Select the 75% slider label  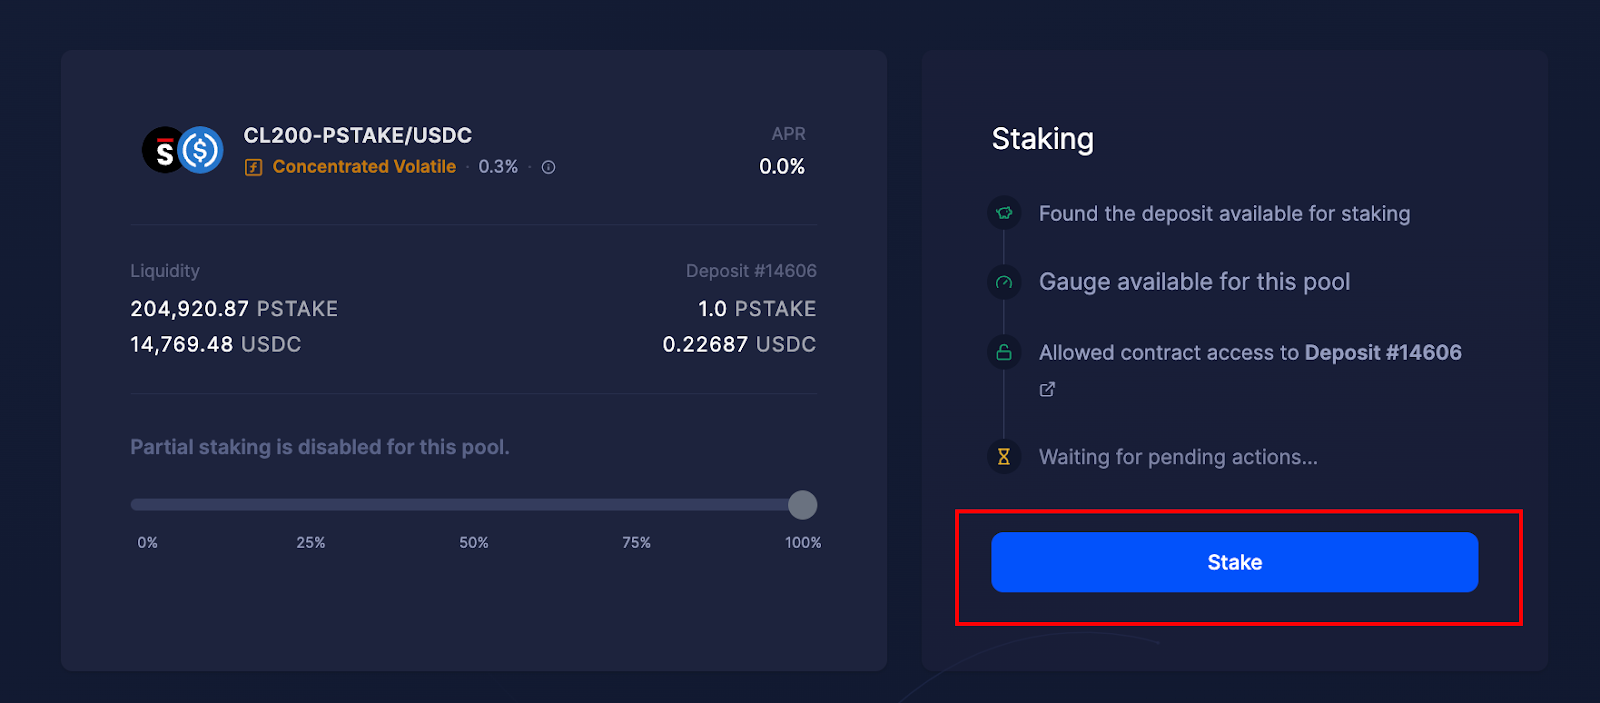pos(637,542)
